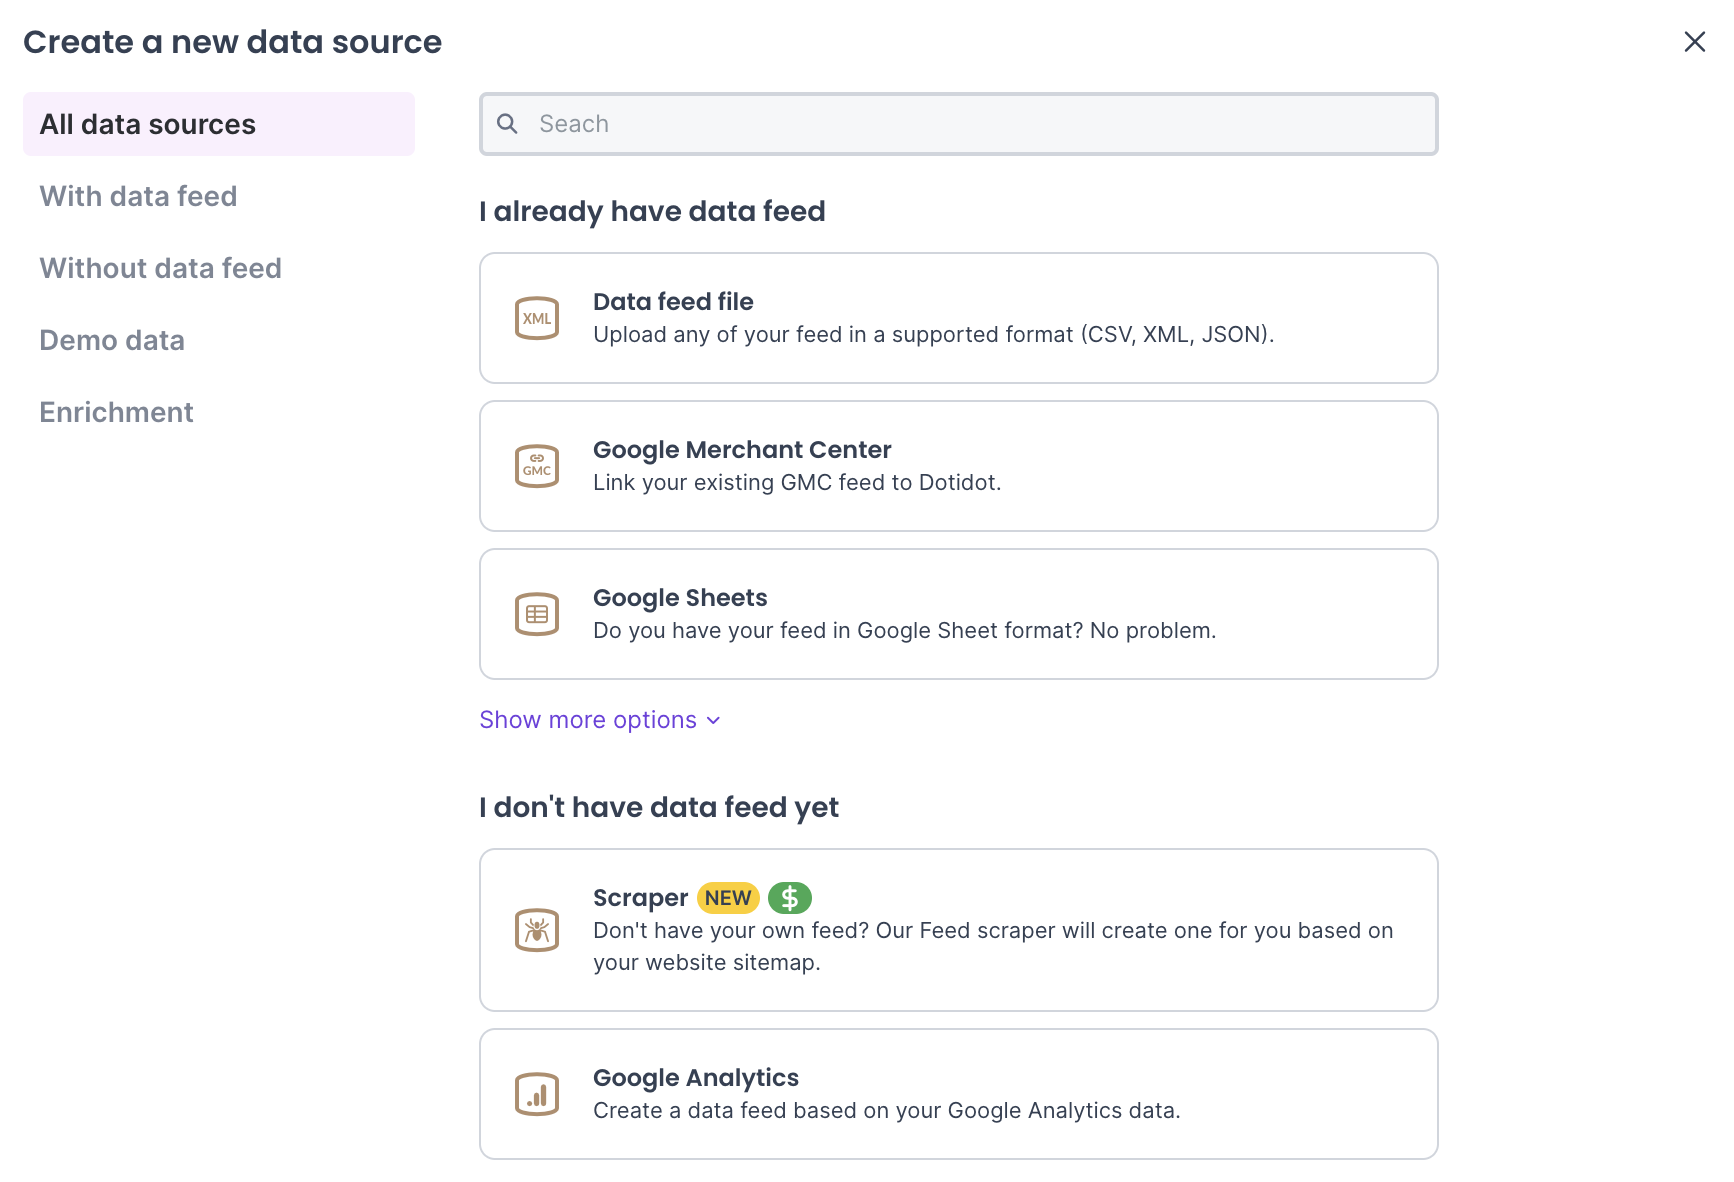Switch to With data feed category

pyautogui.click(x=138, y=196)
